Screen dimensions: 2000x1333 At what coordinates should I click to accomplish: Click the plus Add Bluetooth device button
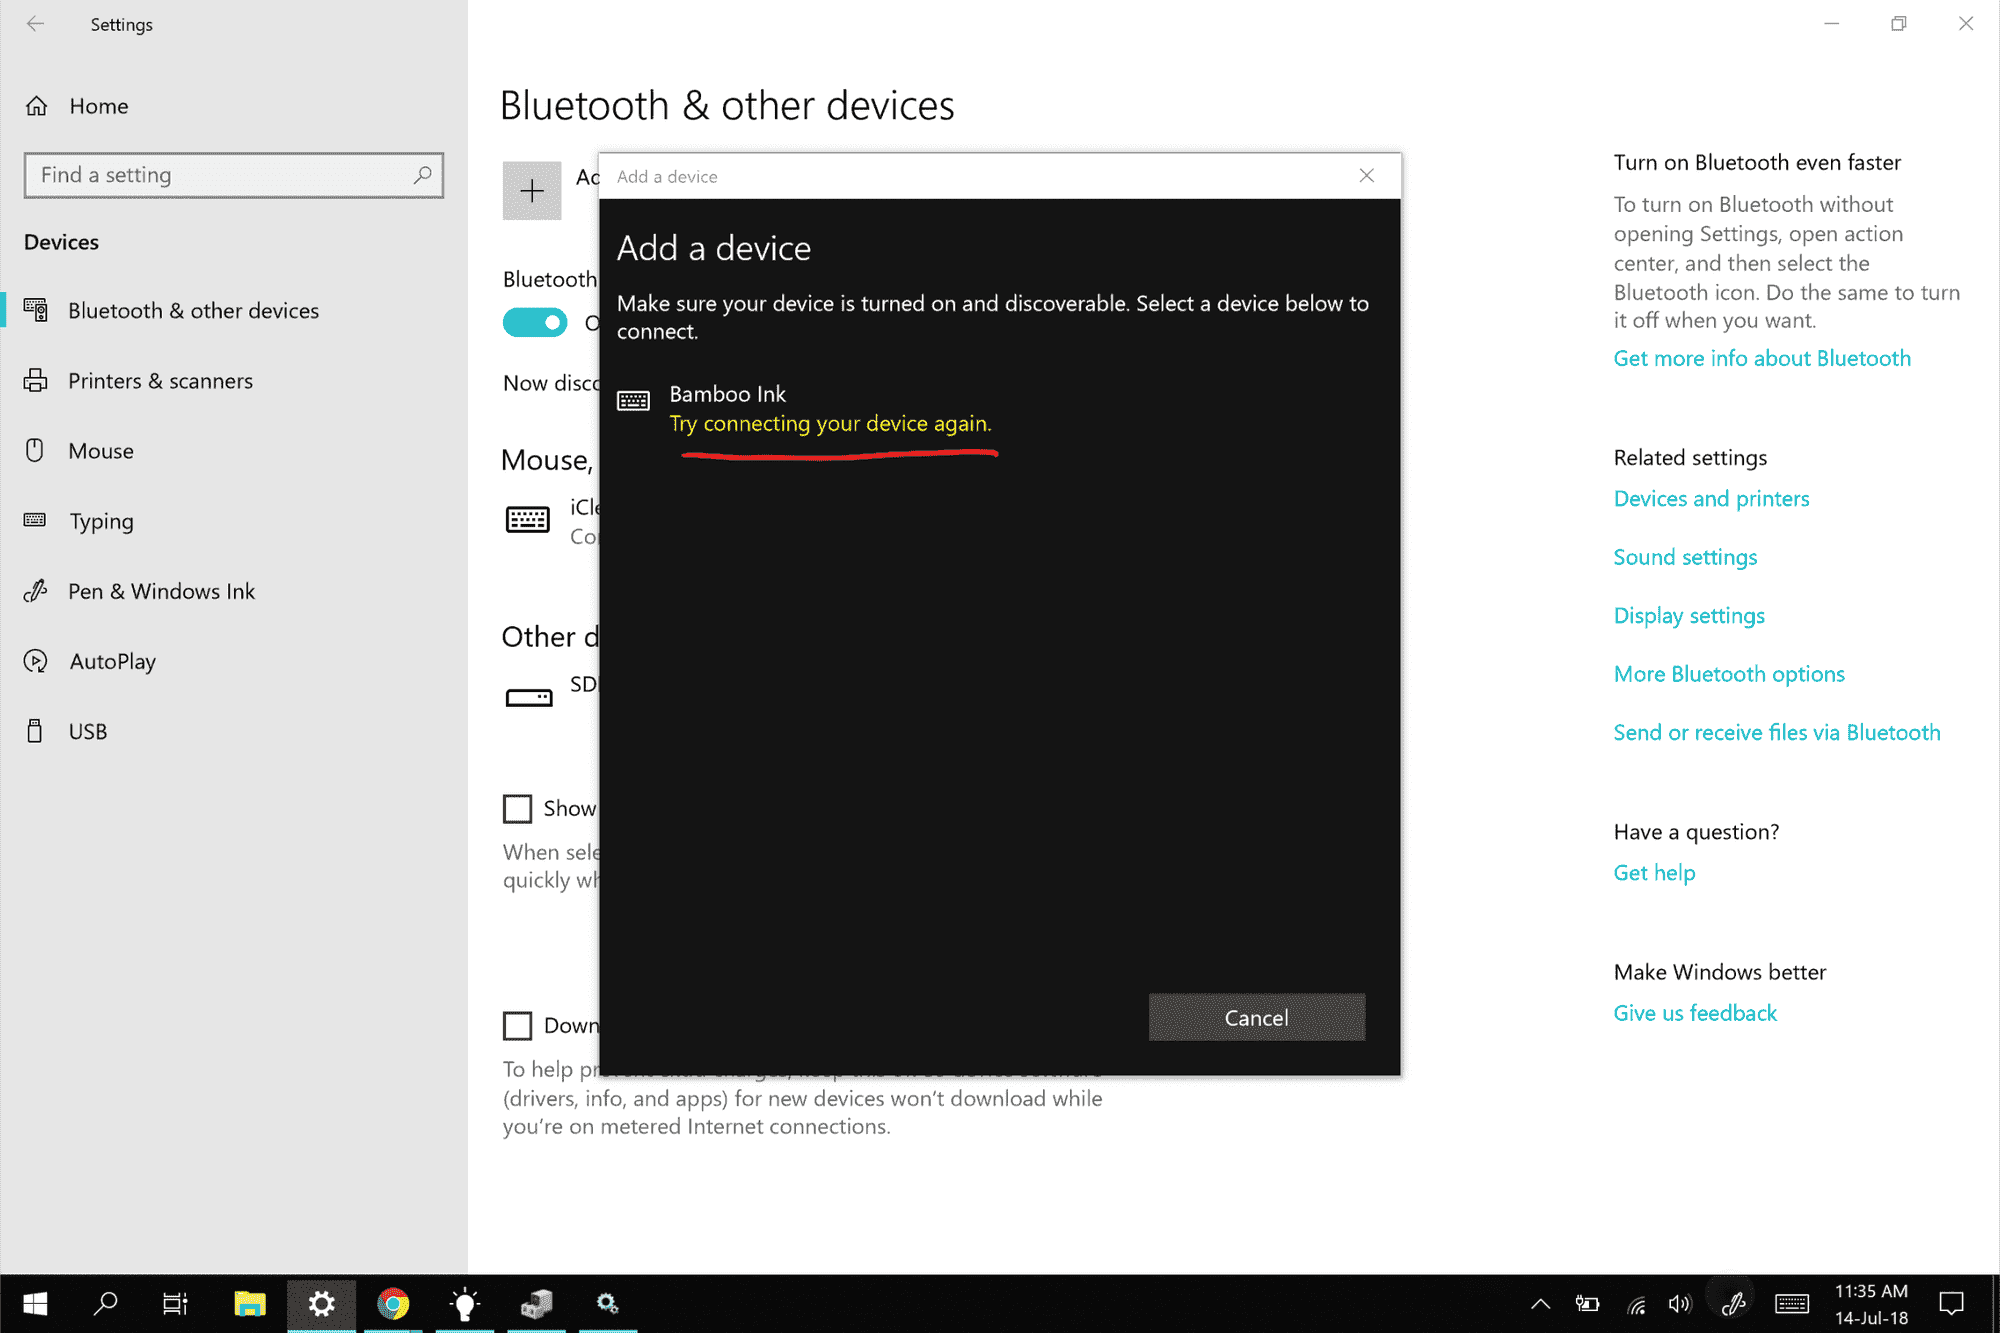[532, 190]
